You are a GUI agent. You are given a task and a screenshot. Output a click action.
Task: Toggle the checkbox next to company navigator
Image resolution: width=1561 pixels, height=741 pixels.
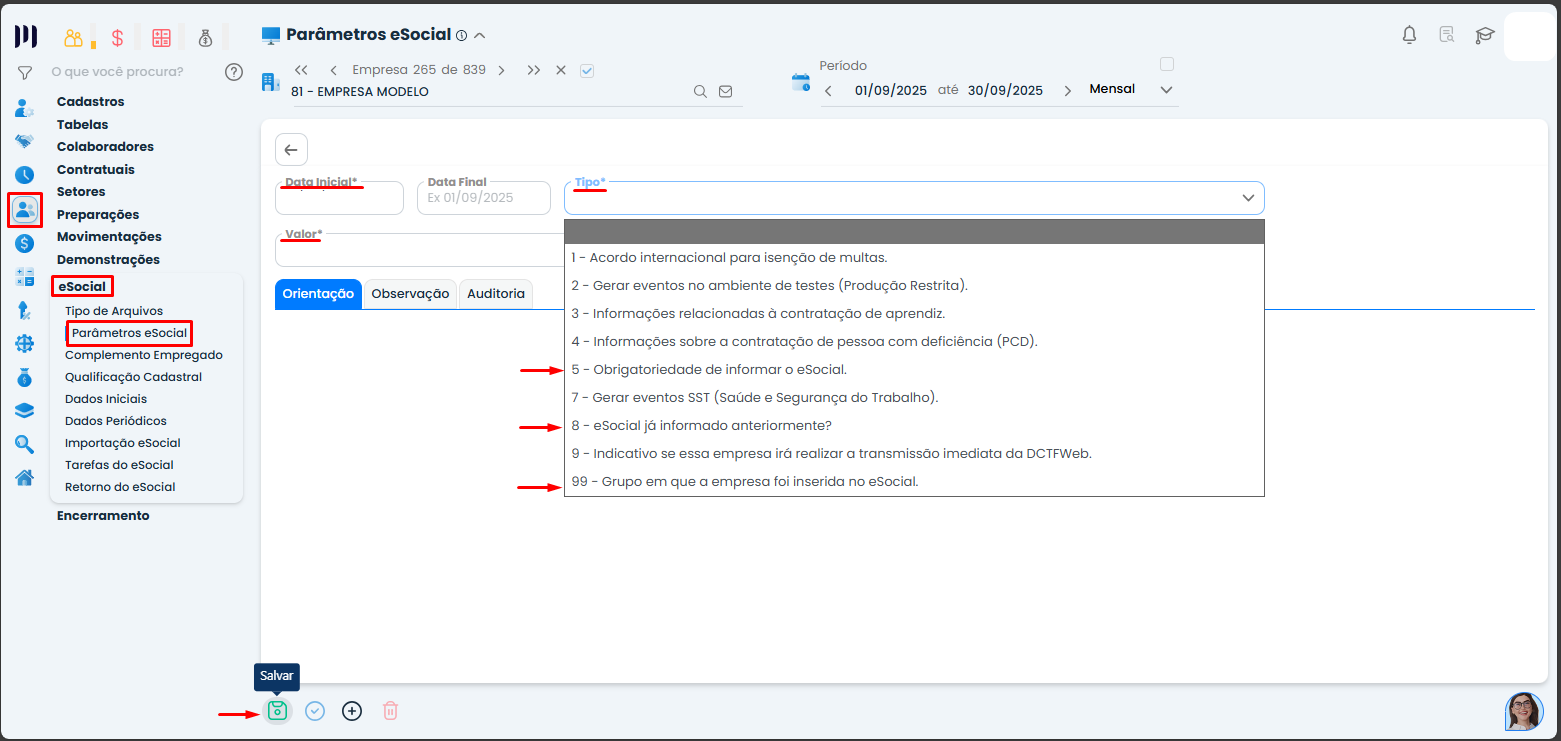click(587, 70)
